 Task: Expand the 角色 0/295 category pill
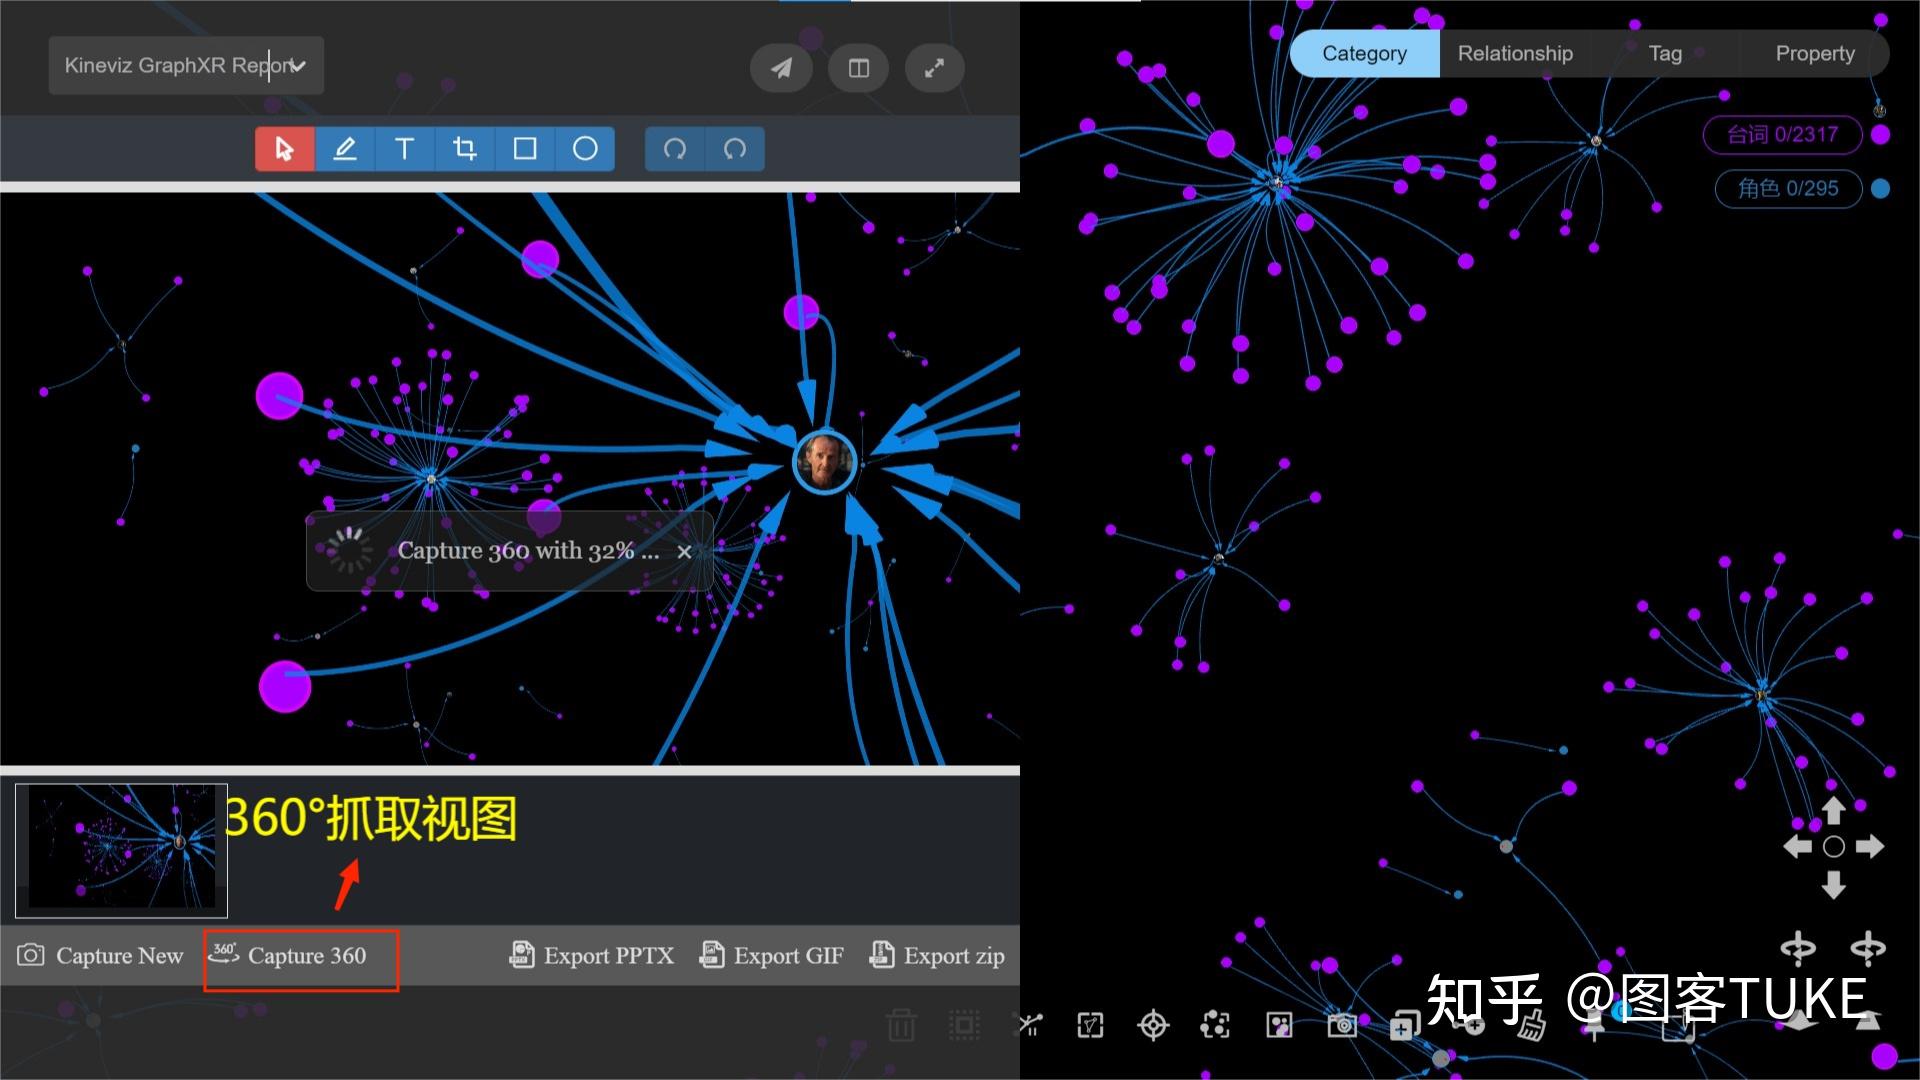1787,189
